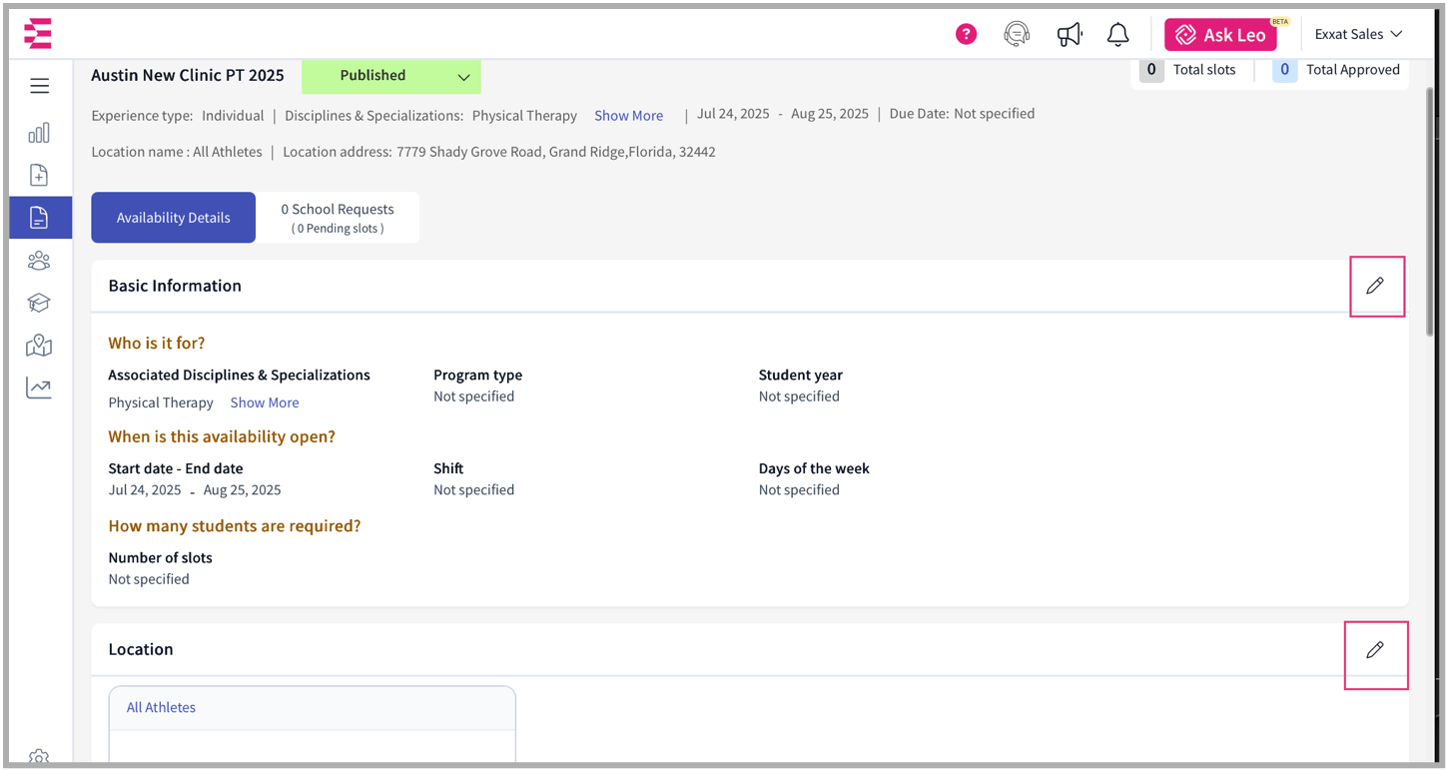Select the Availability Details tab
This screenshot has width=1451, height=770.
click(x=173, y=217)
